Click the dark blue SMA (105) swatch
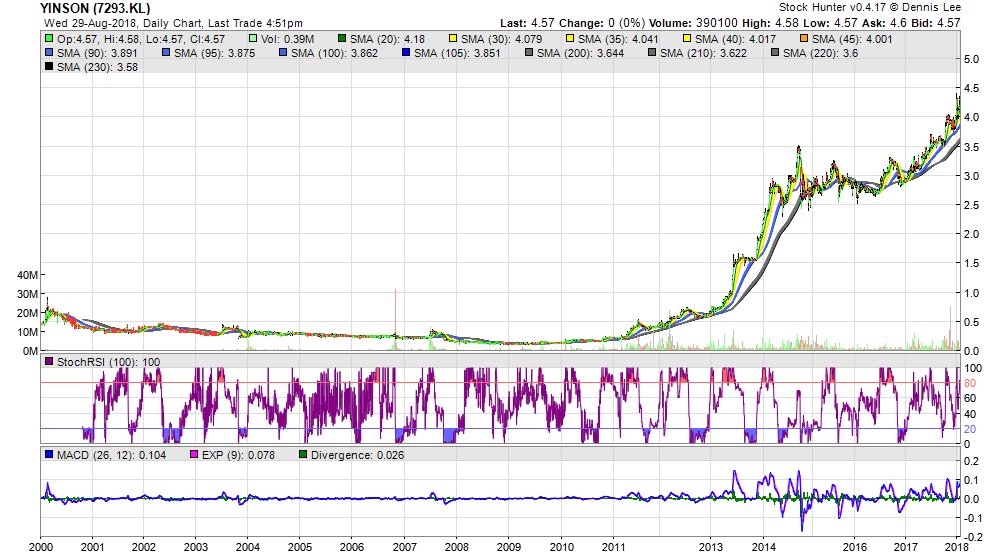The image size is (1000, 558). point(406,53)
